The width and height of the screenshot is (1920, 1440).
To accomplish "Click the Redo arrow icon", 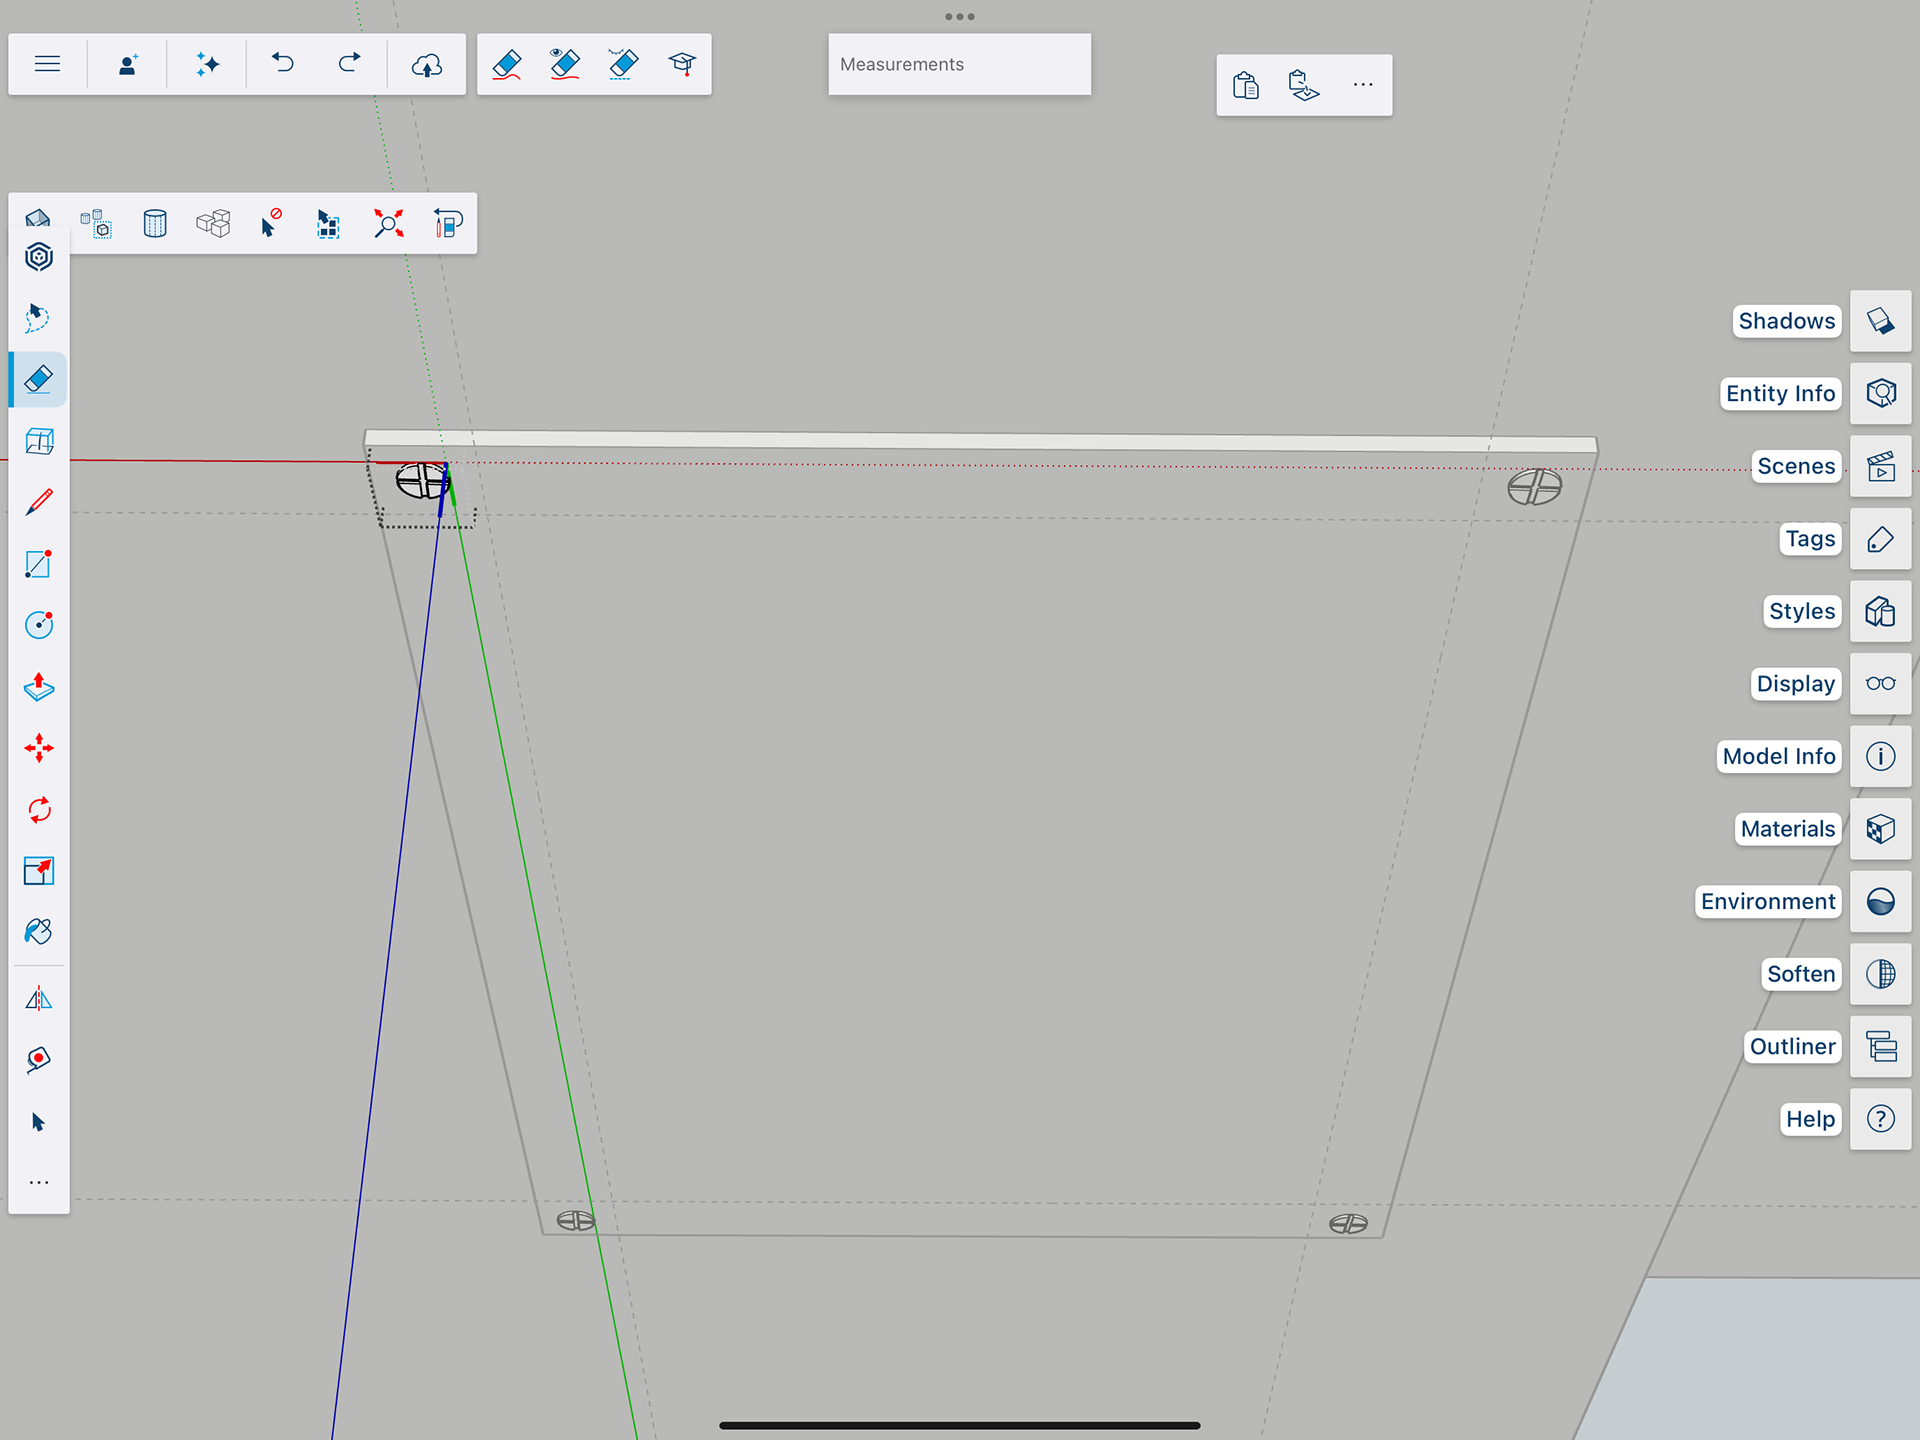I will coord(349,65).
